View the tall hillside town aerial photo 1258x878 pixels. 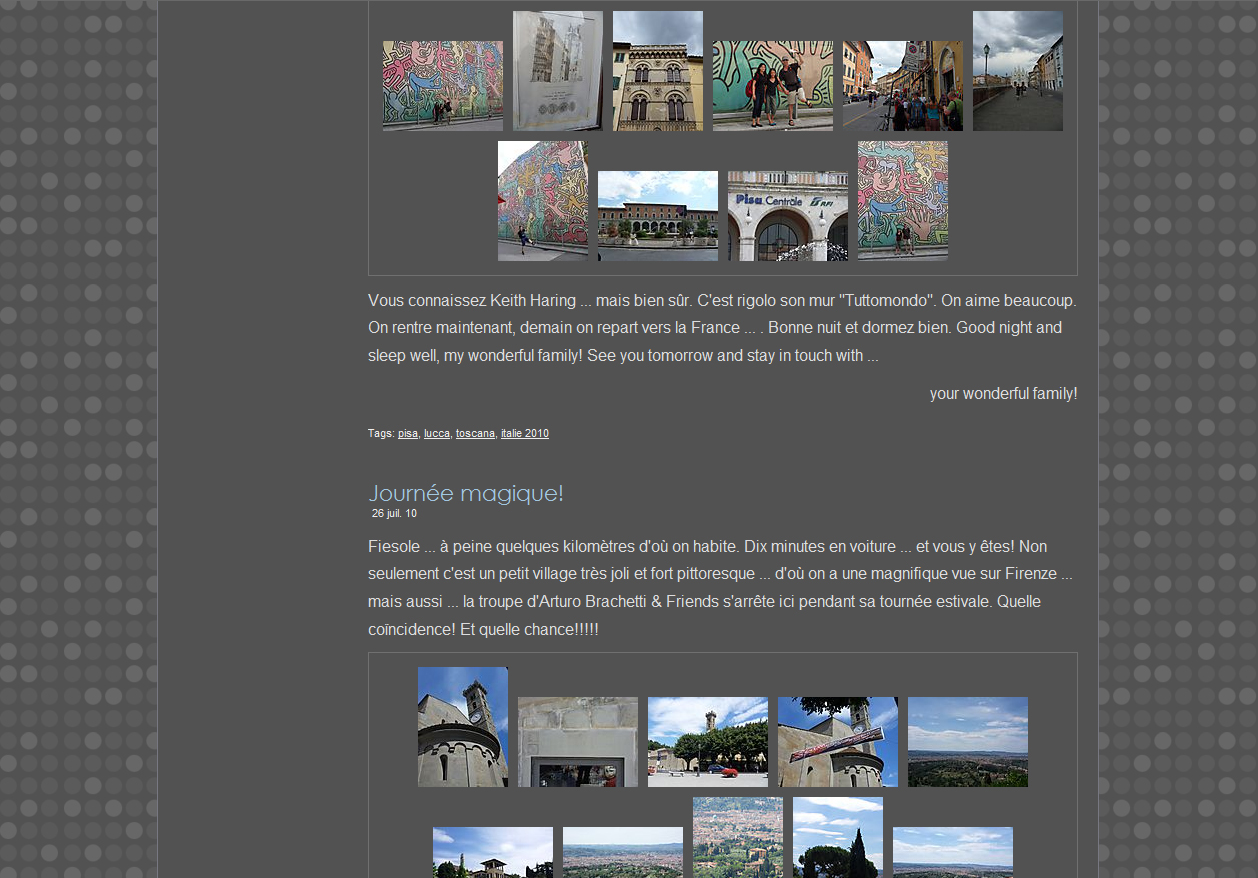click(737, 838)
